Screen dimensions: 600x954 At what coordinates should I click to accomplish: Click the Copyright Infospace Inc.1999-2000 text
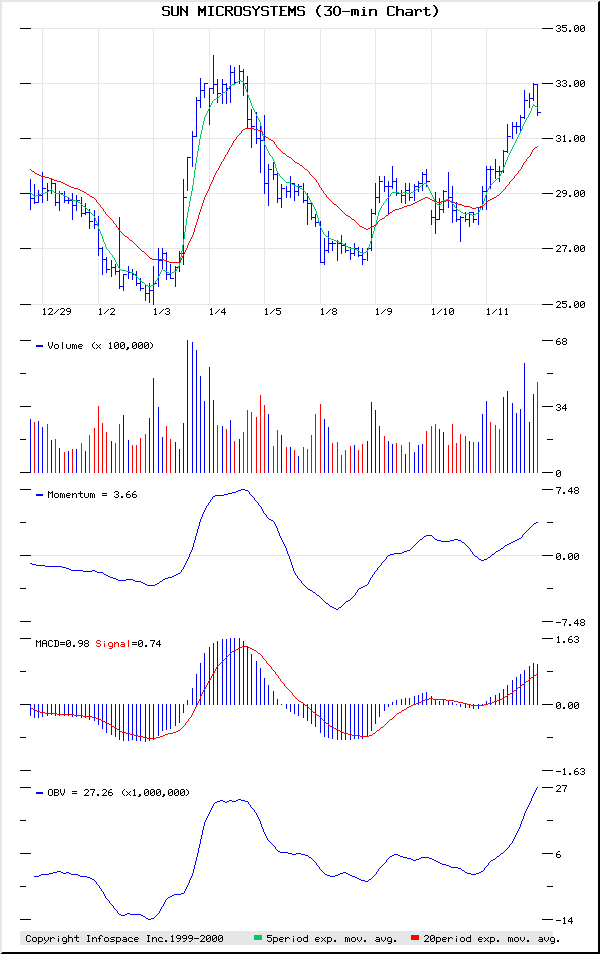[x=124, y=939]
